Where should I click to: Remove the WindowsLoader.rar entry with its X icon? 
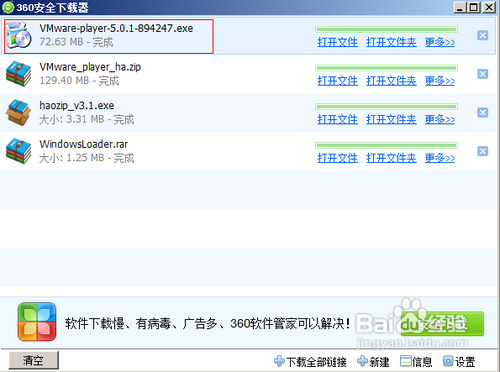pos(482,151)
